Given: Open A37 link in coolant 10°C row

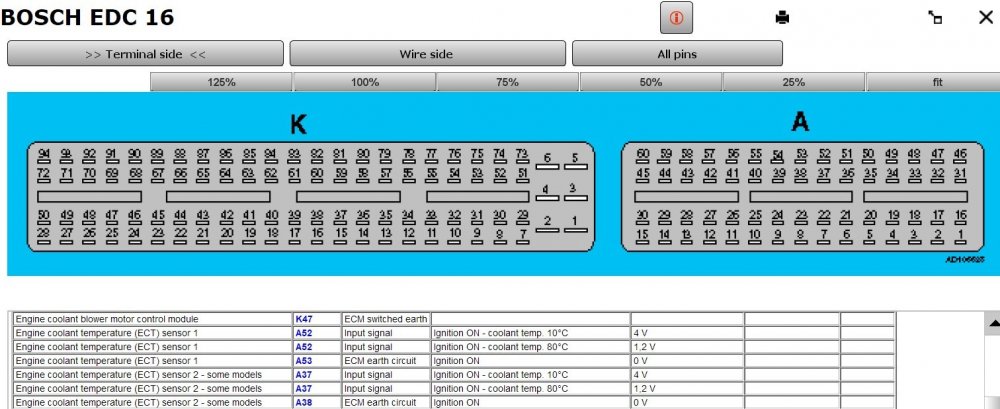Looking at the screenshot, I should pos(304,375).
